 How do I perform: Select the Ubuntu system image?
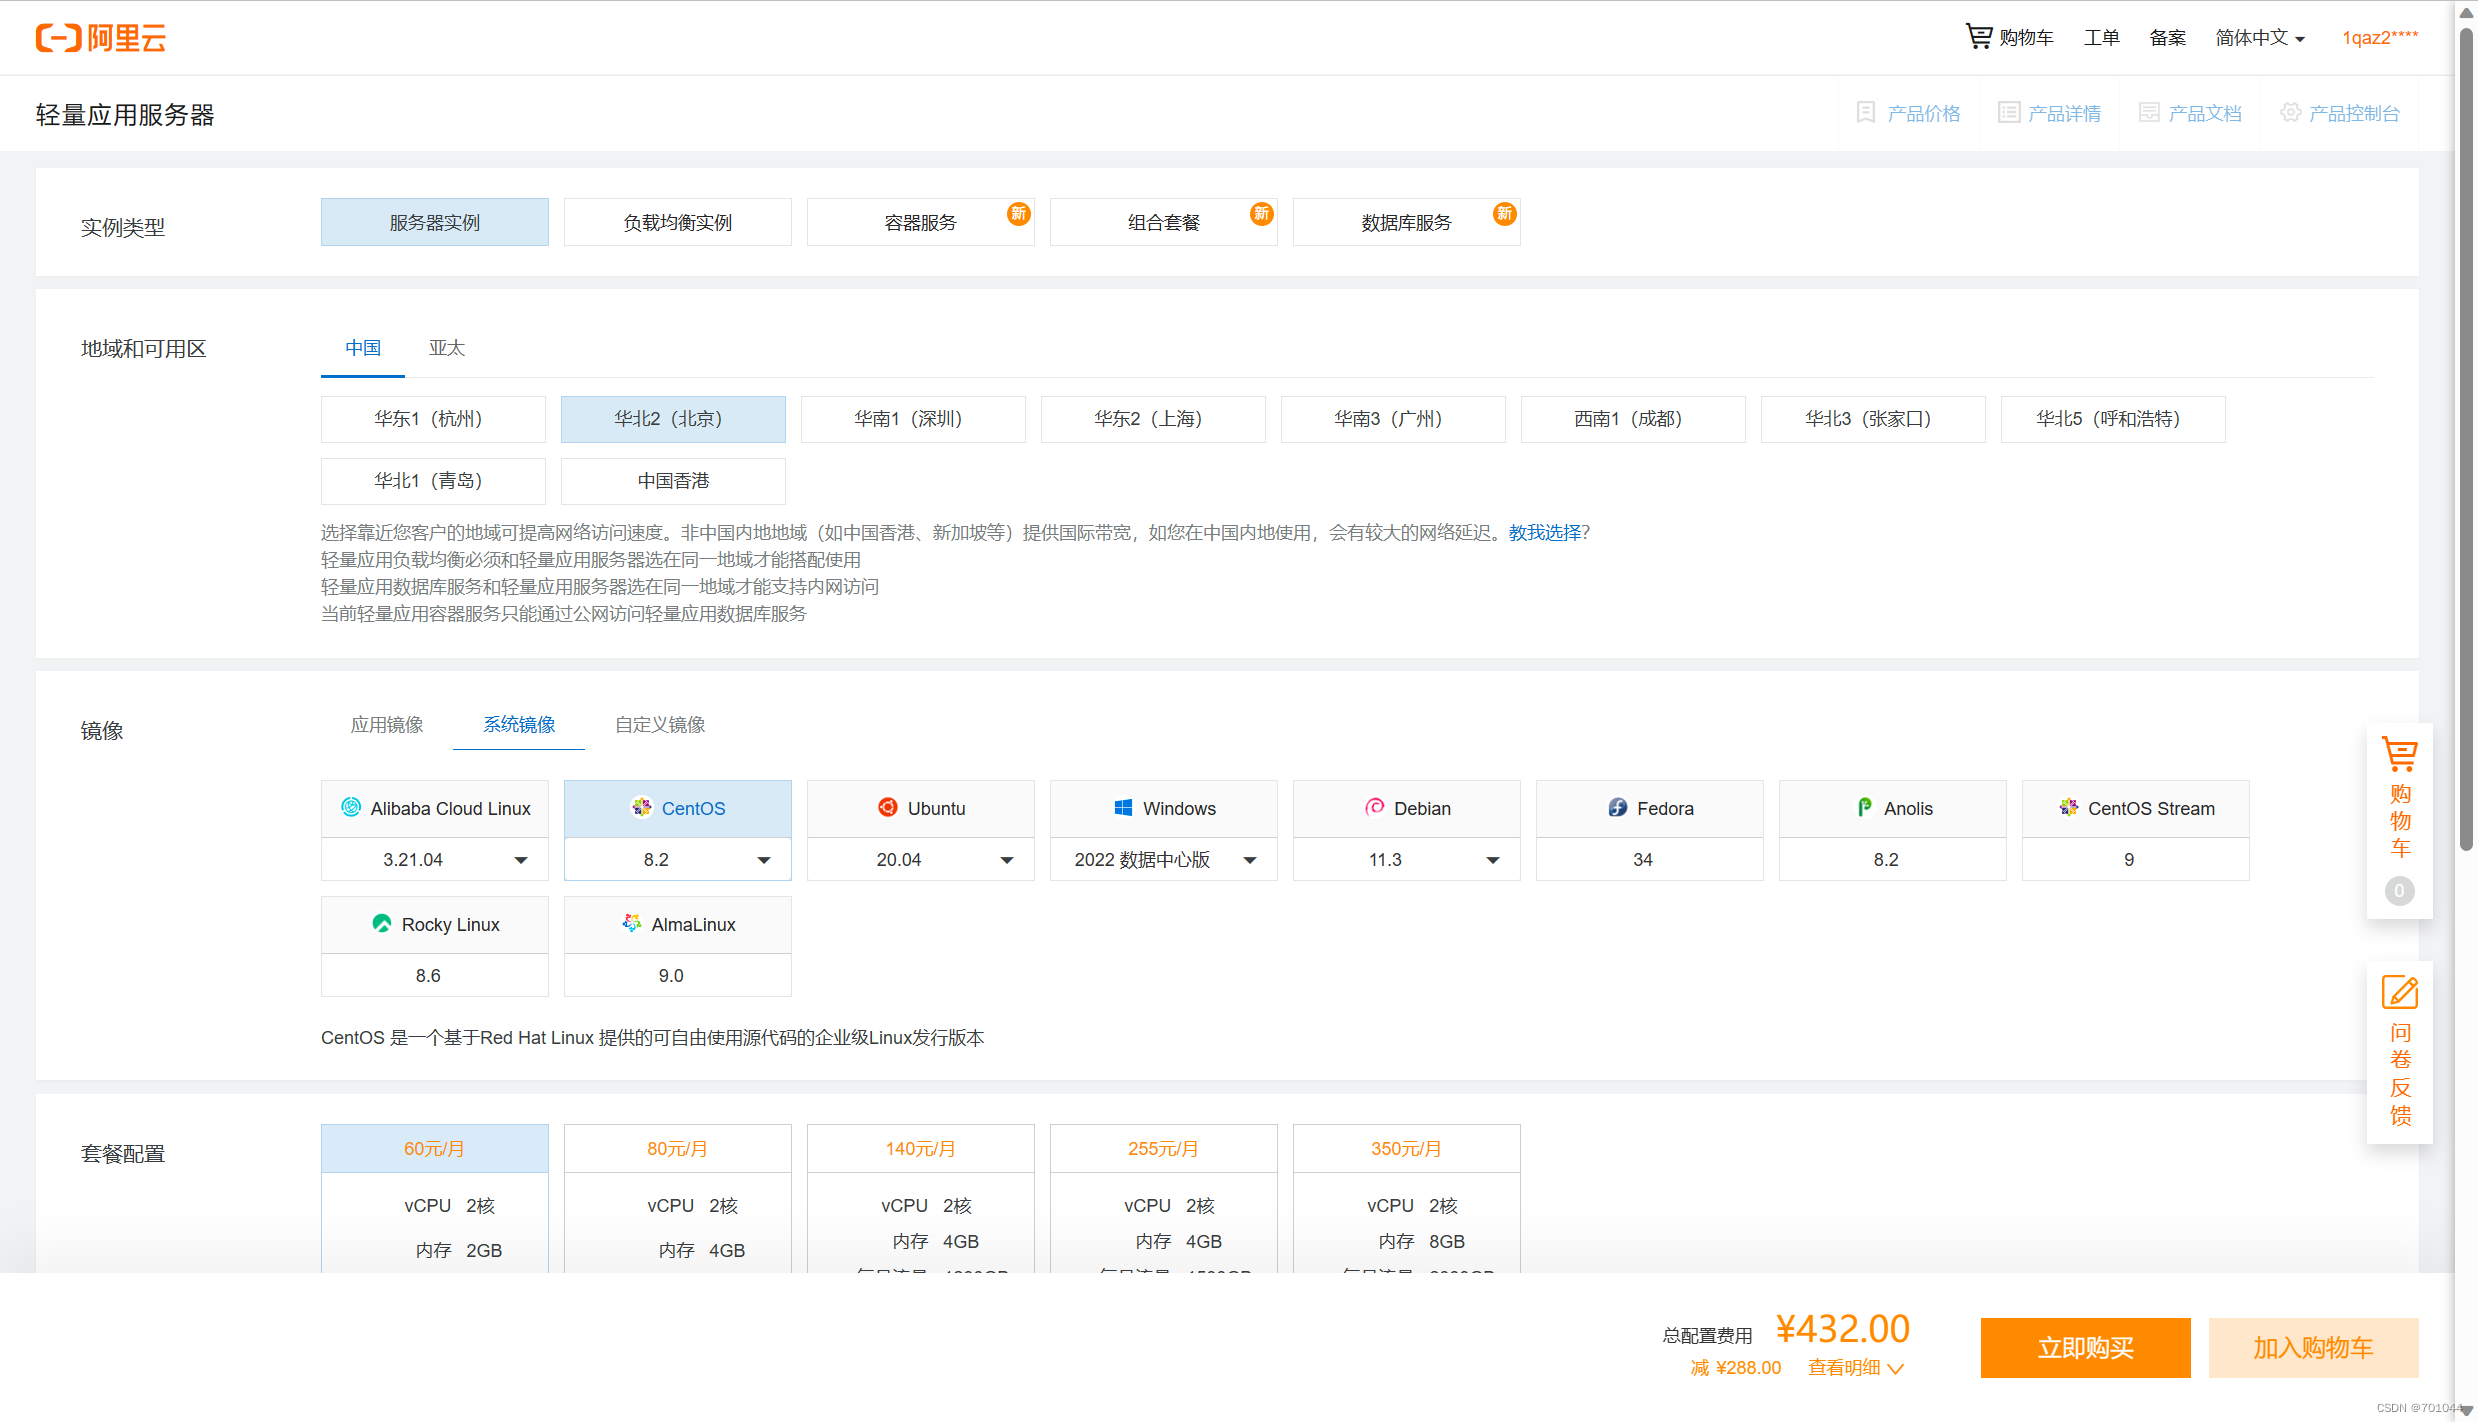point(920,808)
